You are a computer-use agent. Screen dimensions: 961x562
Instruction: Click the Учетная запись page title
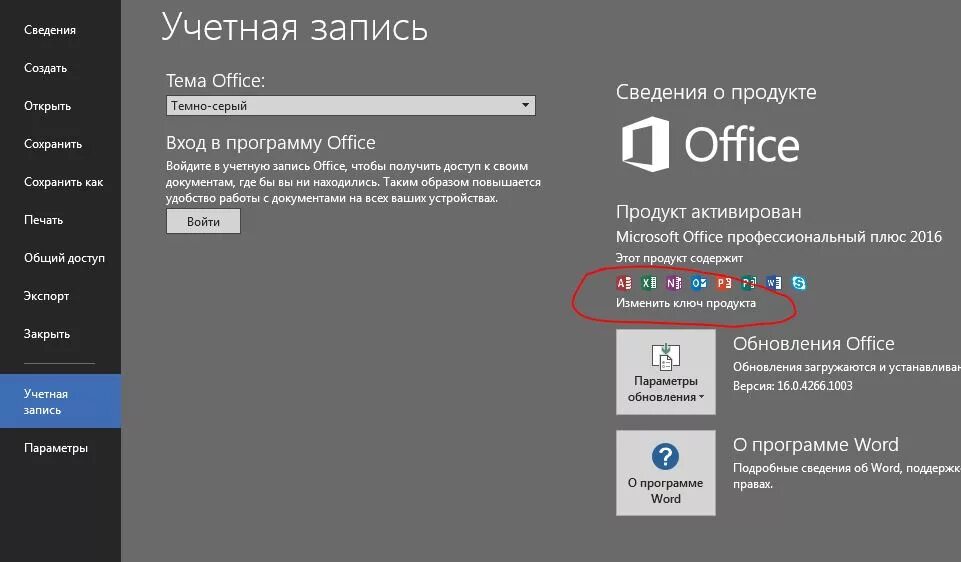pyautogui.click(x=295, y=28)
